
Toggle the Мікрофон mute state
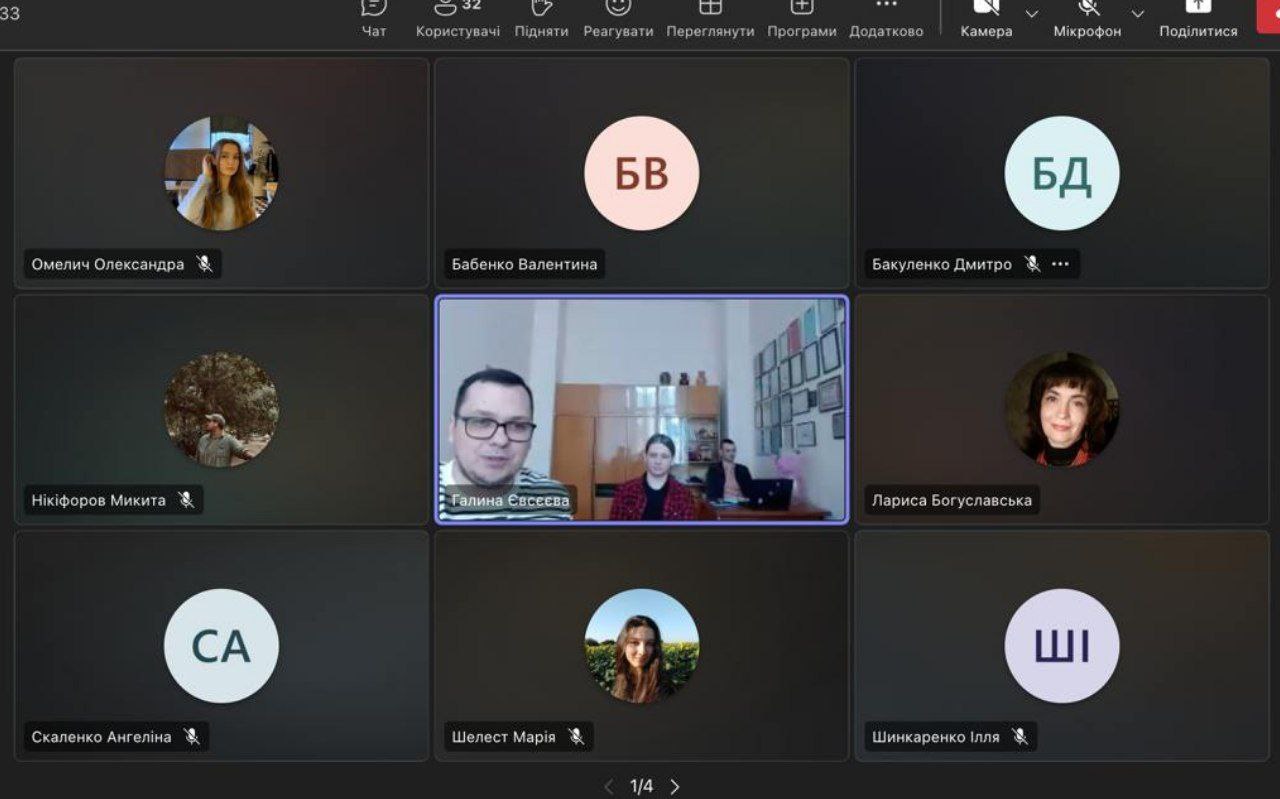tap(1087, 18)
